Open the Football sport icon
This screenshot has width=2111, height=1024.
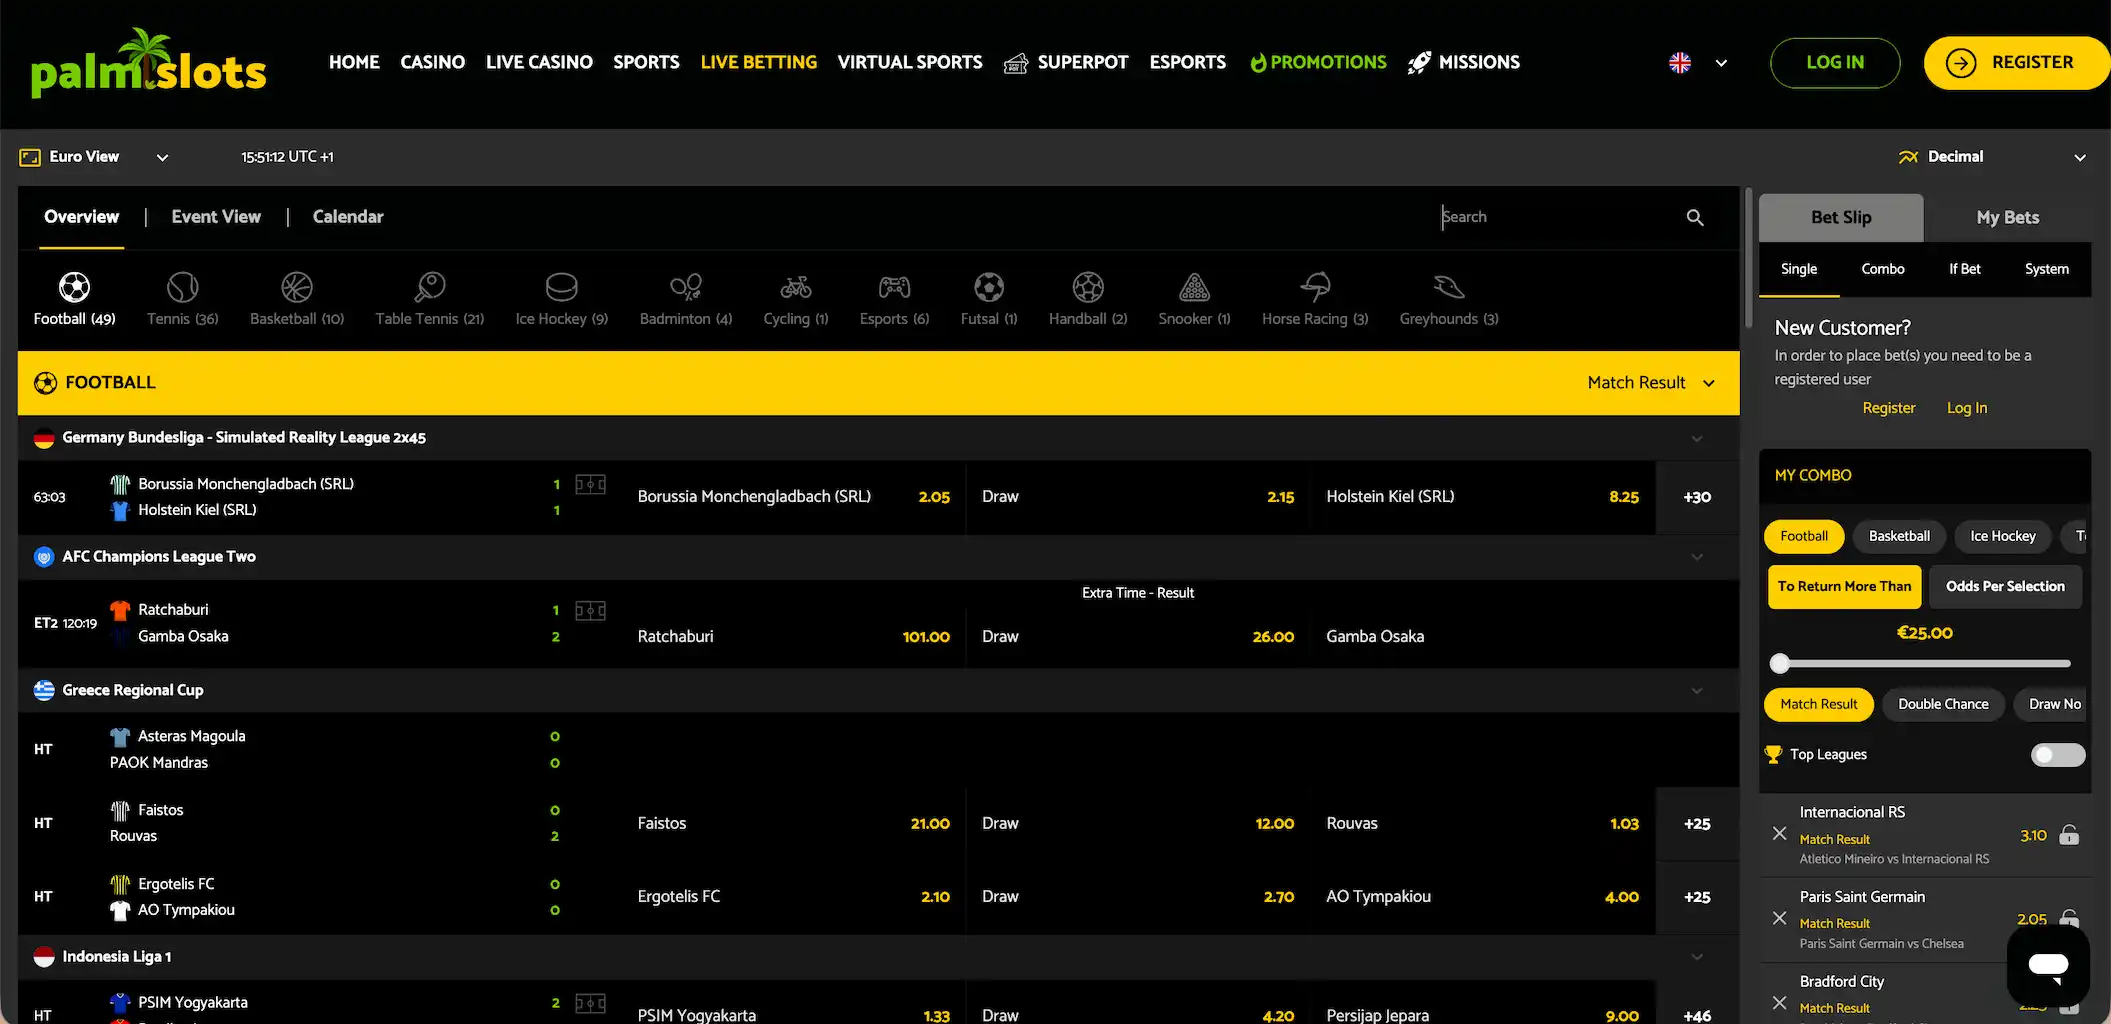pyautogui.click(x=74, y=288)
